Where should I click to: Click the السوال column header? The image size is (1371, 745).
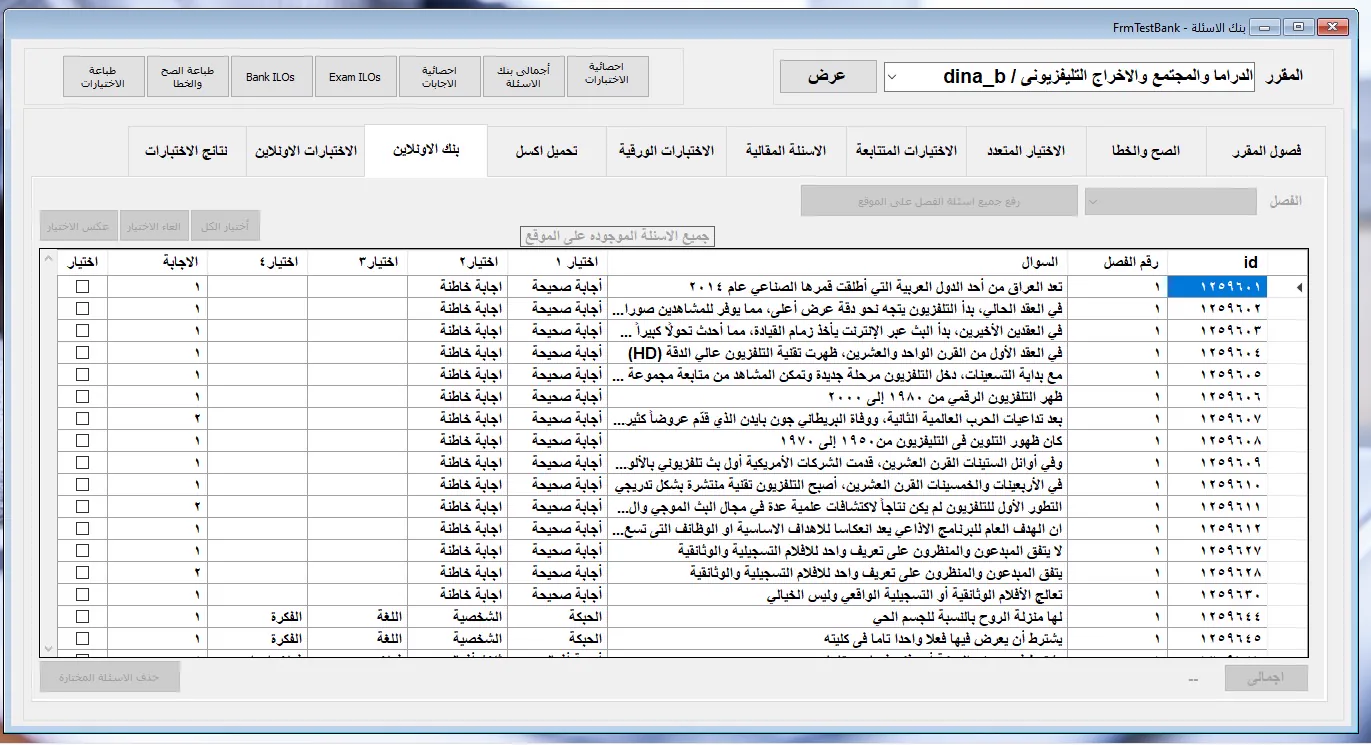tap(837, 262)
